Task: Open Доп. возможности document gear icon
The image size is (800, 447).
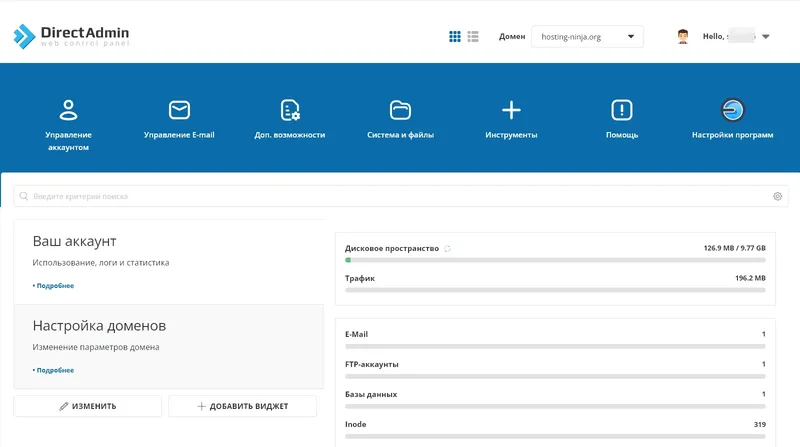Action: [x=290, y=110]
